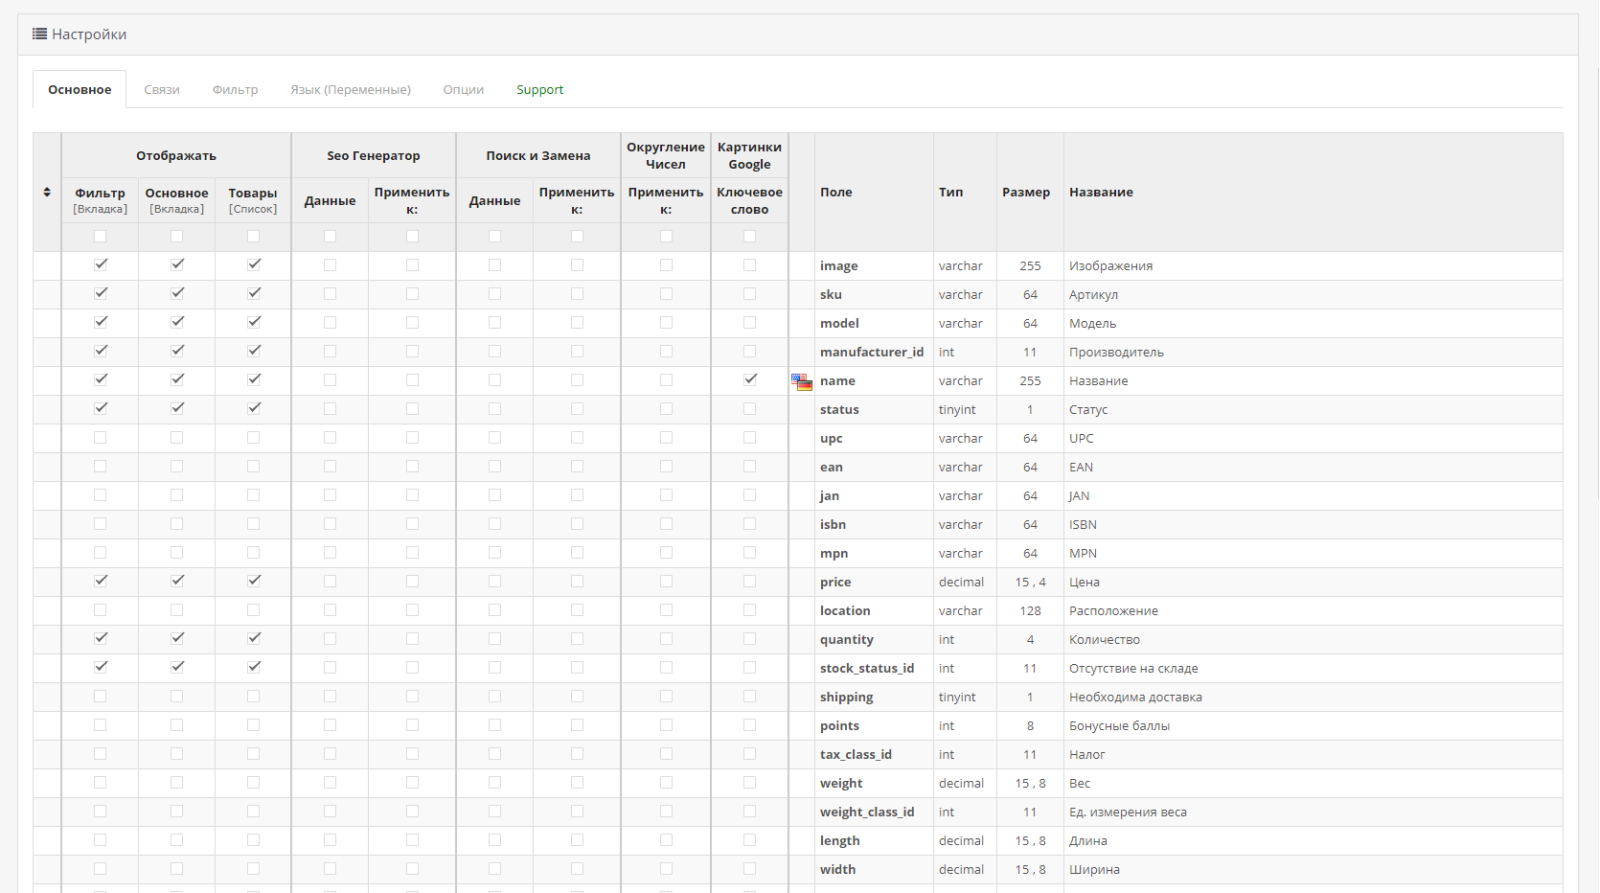Enable Округление Чисел checkbox for price row

[x=666, y=581]
